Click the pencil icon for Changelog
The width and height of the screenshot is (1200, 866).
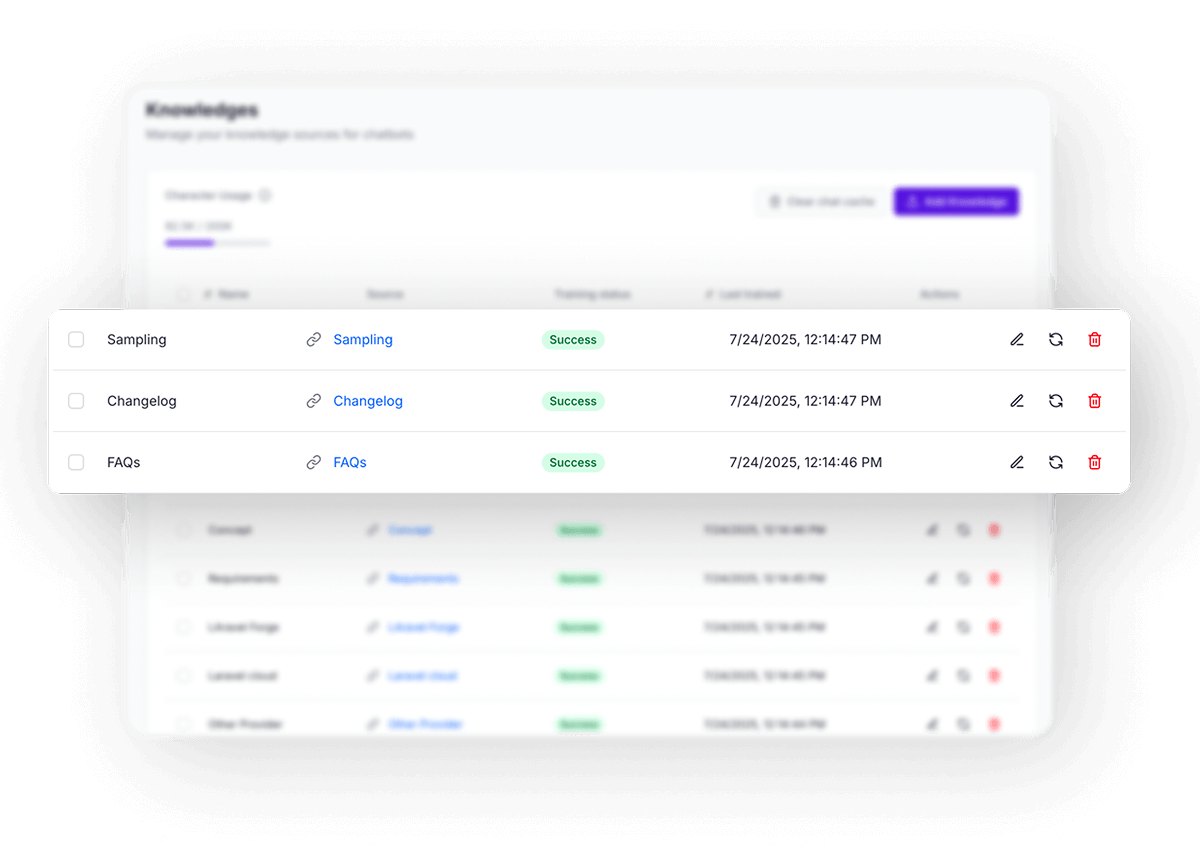pyautogui.click(x=1017, y=401)
